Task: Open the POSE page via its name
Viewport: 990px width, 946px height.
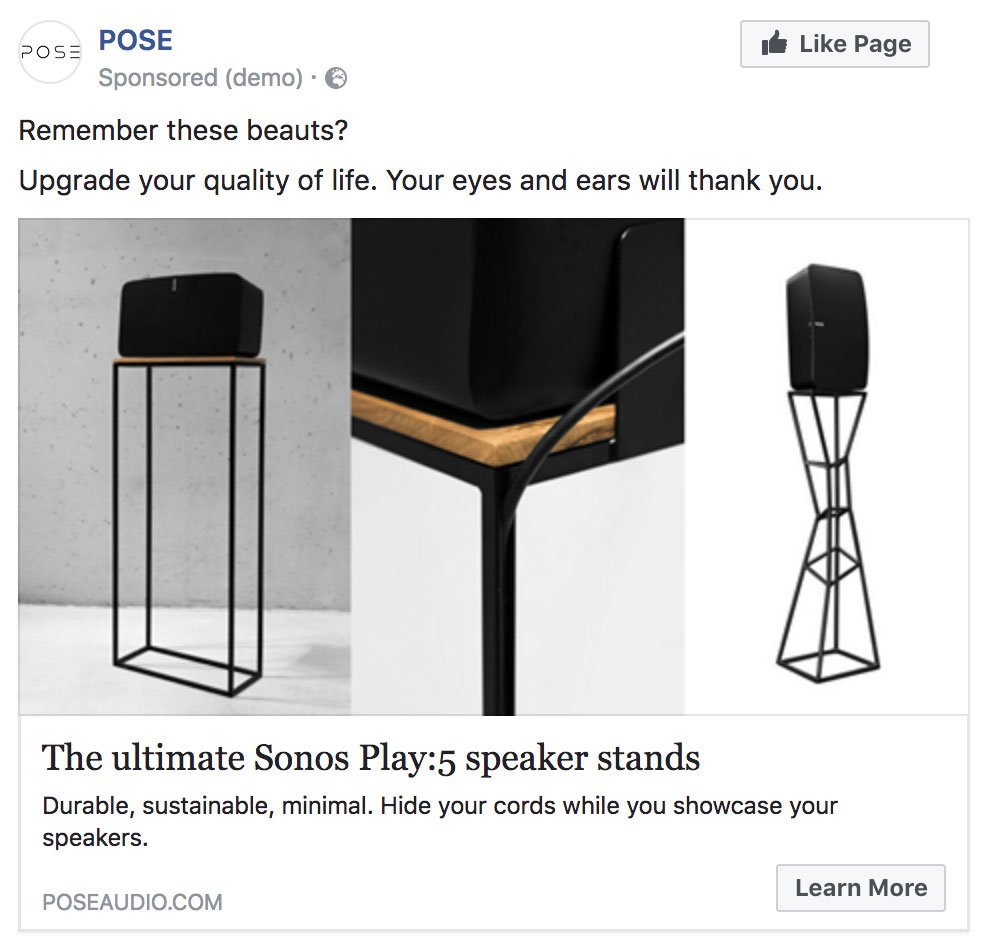Action: tap(135, 39)
